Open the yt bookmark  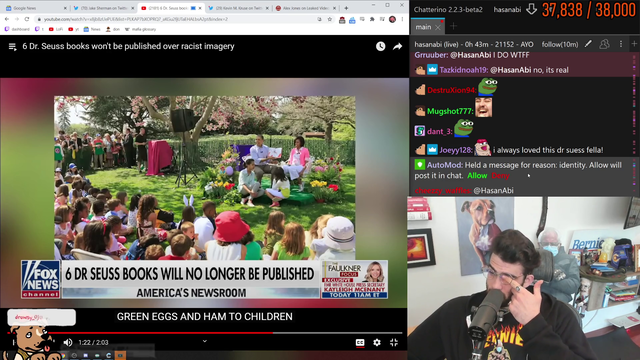point(73,29)
